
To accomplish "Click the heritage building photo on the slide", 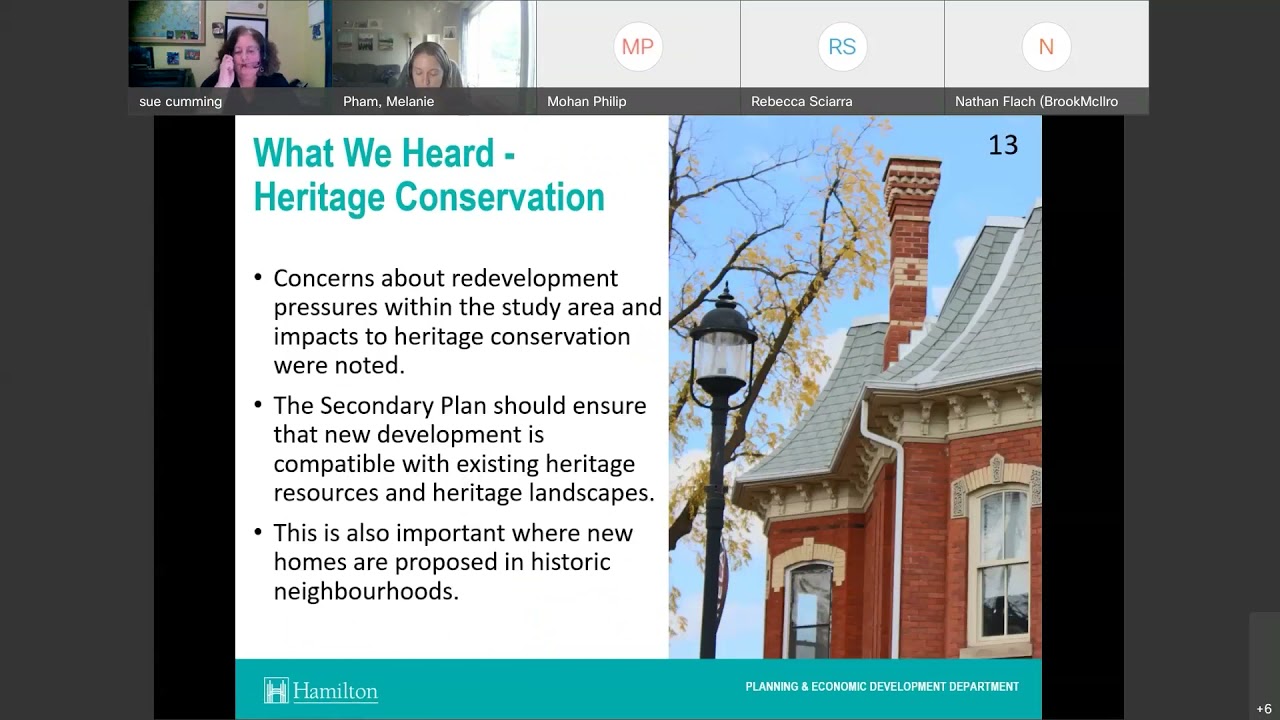I will tap(855, 387).
